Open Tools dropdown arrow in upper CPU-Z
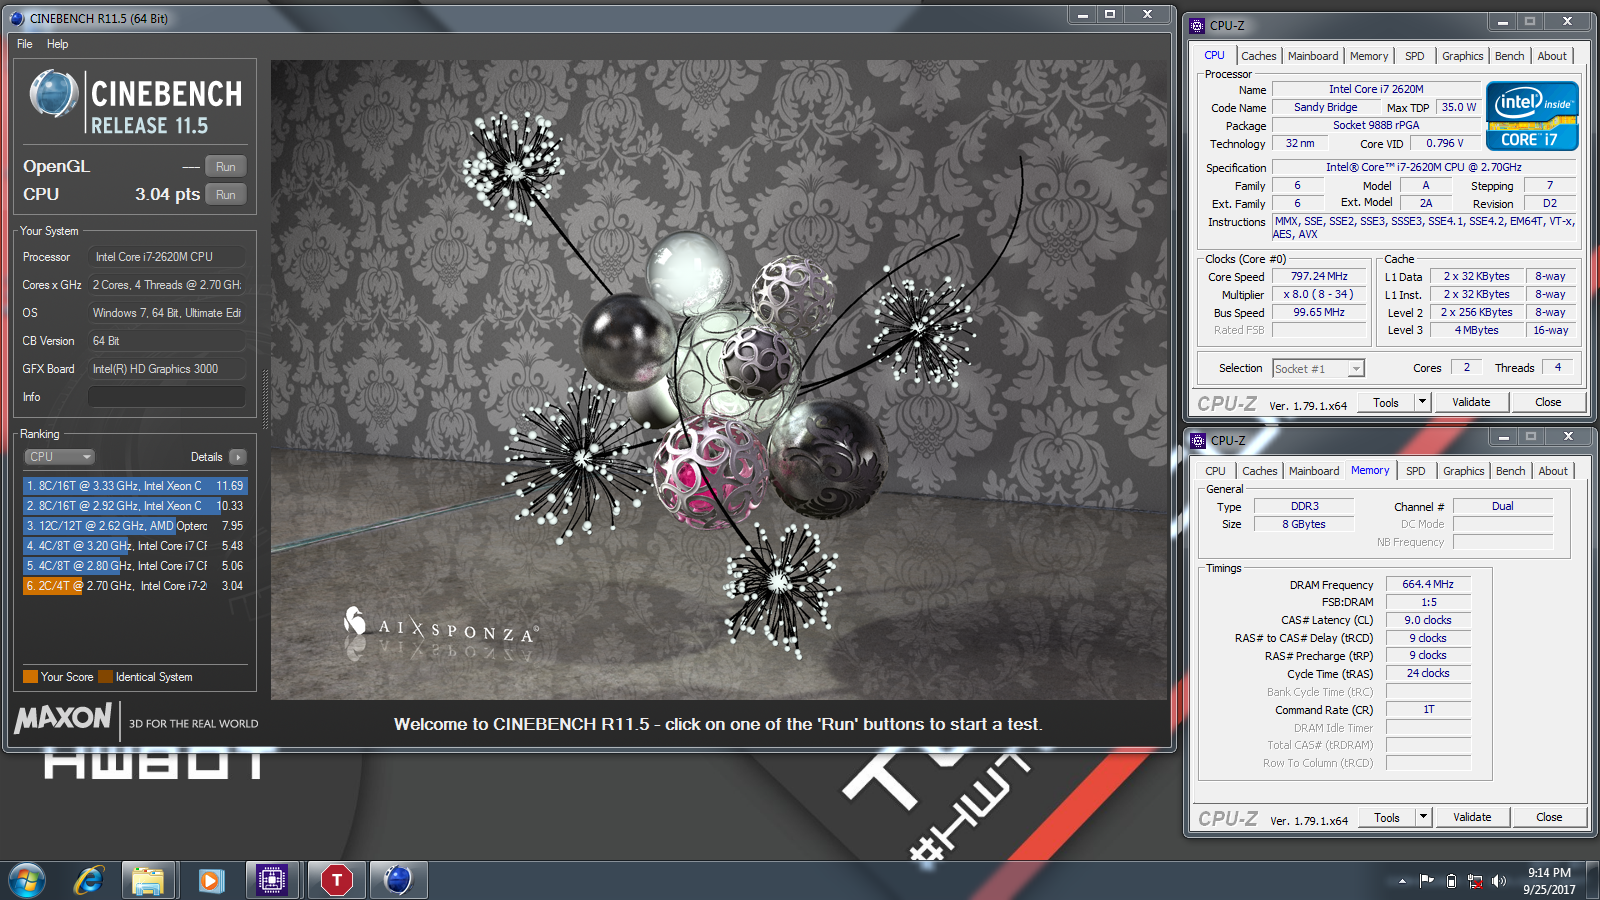Viewport: 1600px width, 900px height. point(1423,403)
